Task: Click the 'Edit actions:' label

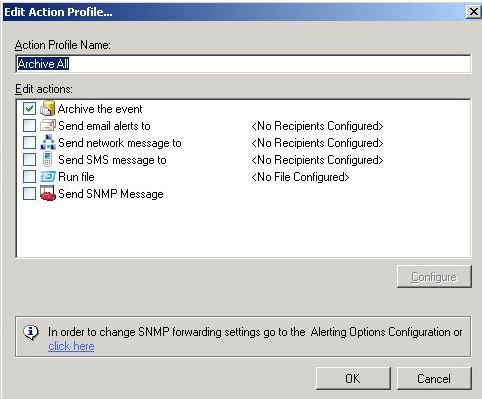Action: pos(44,89)
